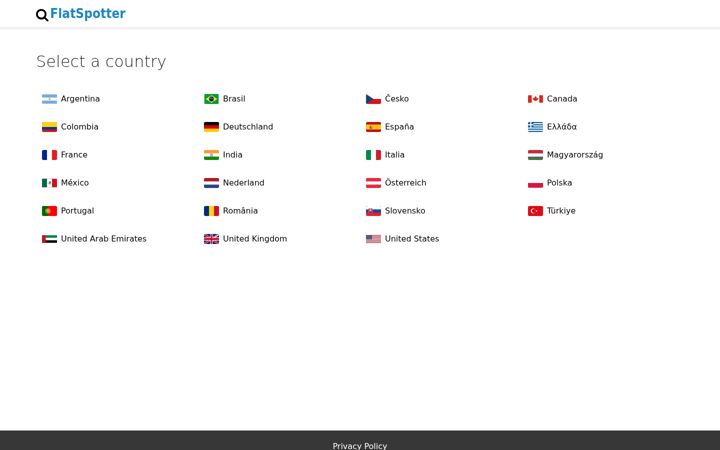Click the India flag icon
Viewport: 720px width, 450px height.
(212, 155)
